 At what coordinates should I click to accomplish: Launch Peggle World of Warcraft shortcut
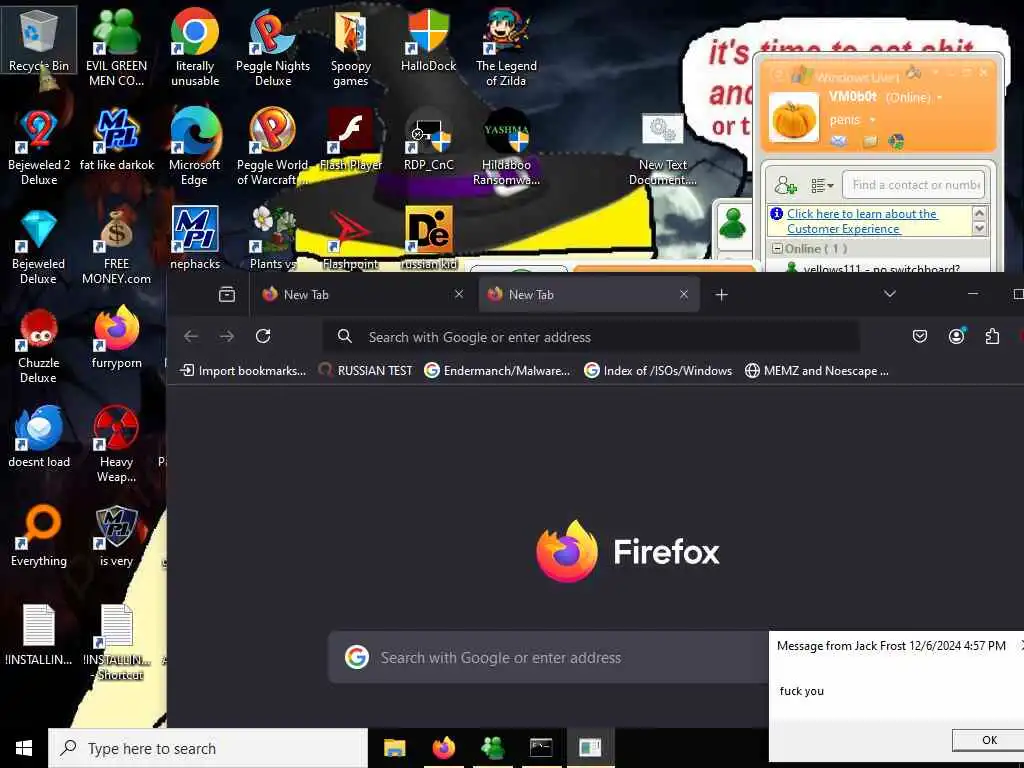[273, 147]
